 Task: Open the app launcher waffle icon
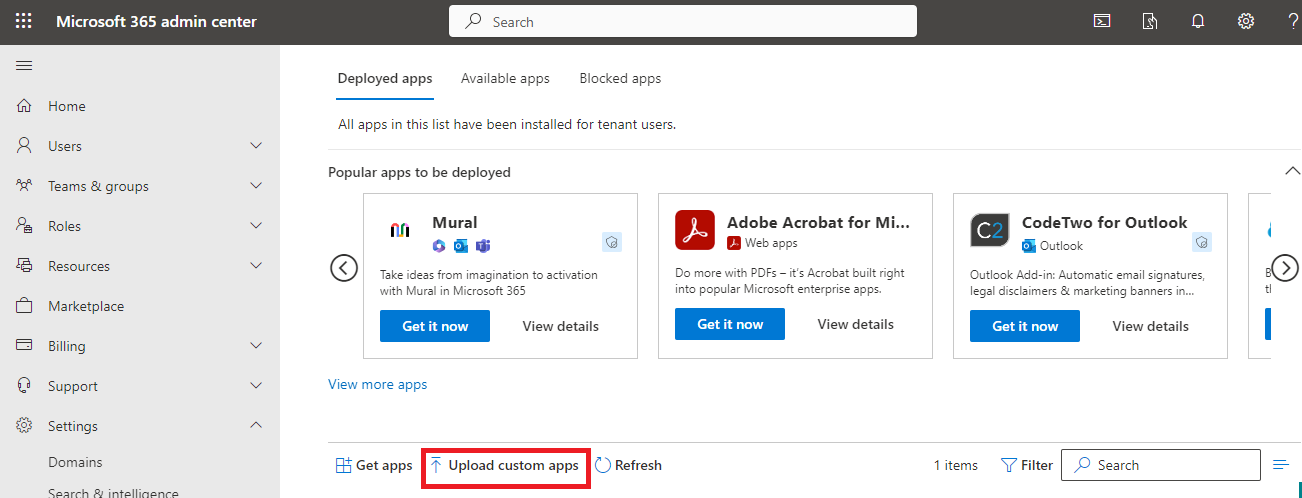coord(24,21)
